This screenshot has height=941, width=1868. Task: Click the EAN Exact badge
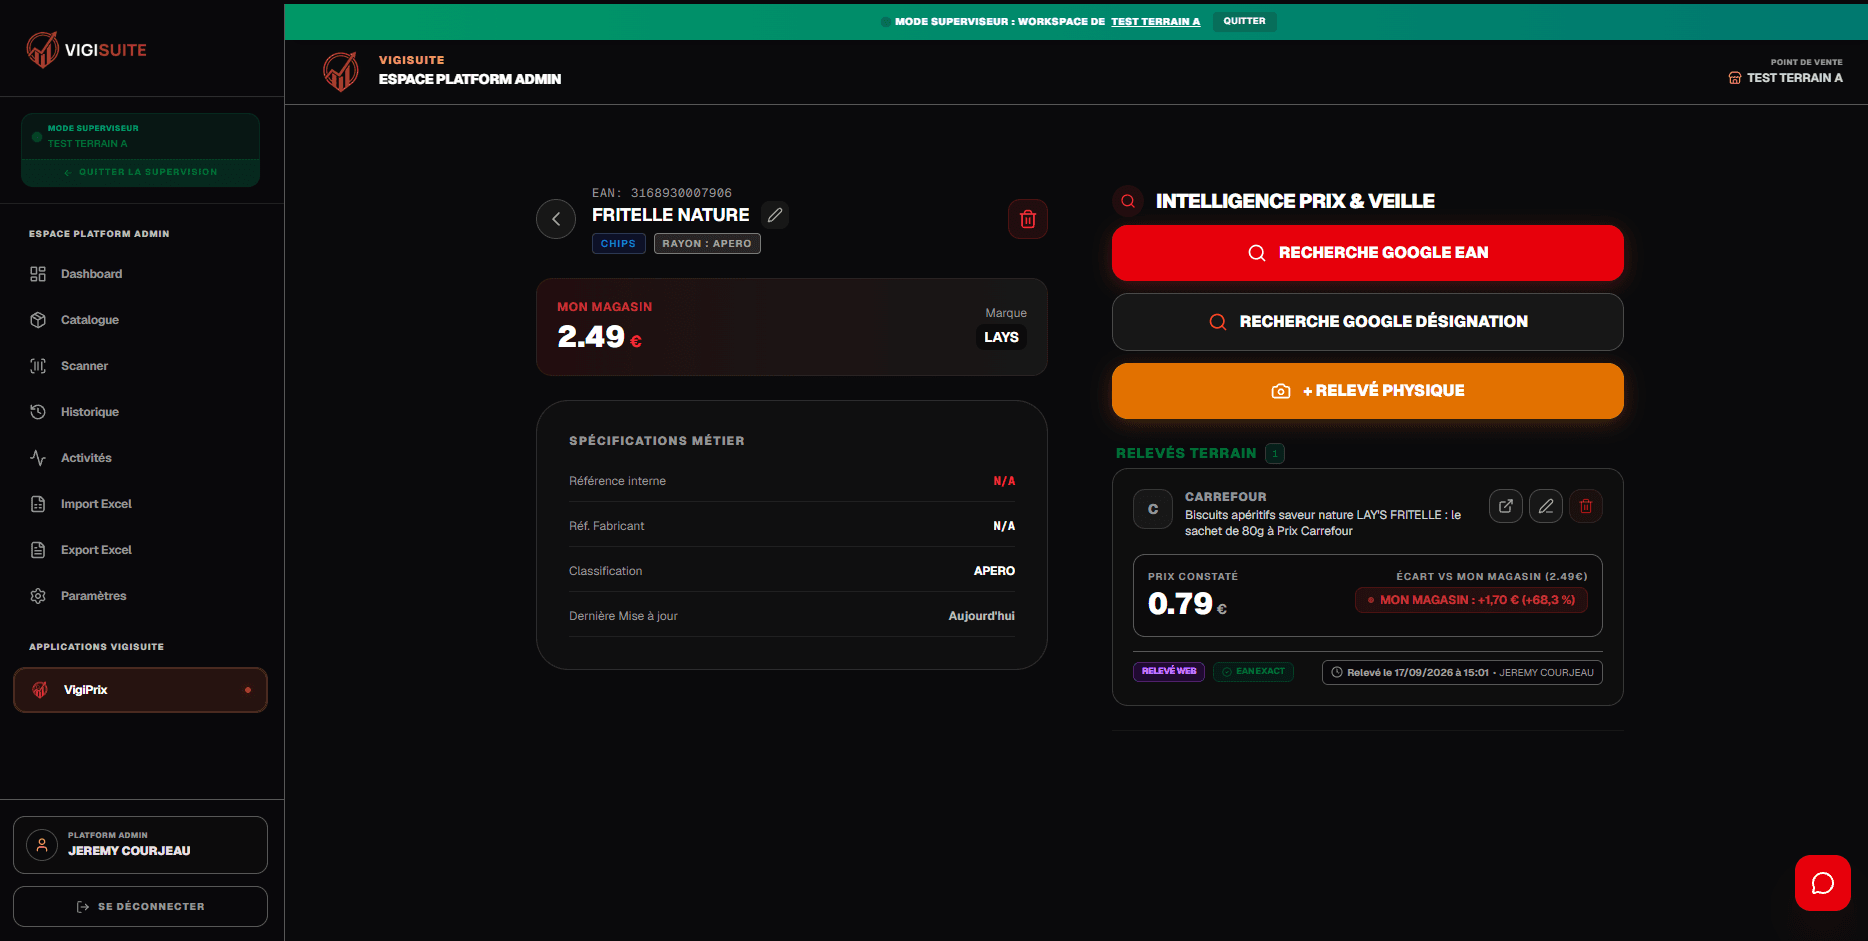[1253, 671]
